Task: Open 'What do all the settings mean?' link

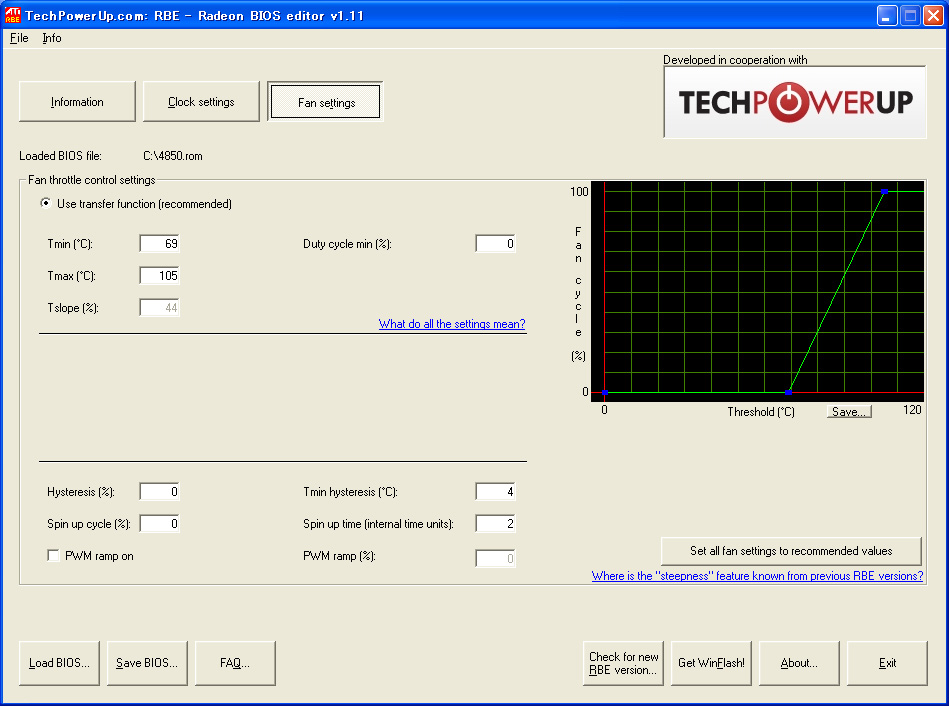Action: (x=452, y=324)
